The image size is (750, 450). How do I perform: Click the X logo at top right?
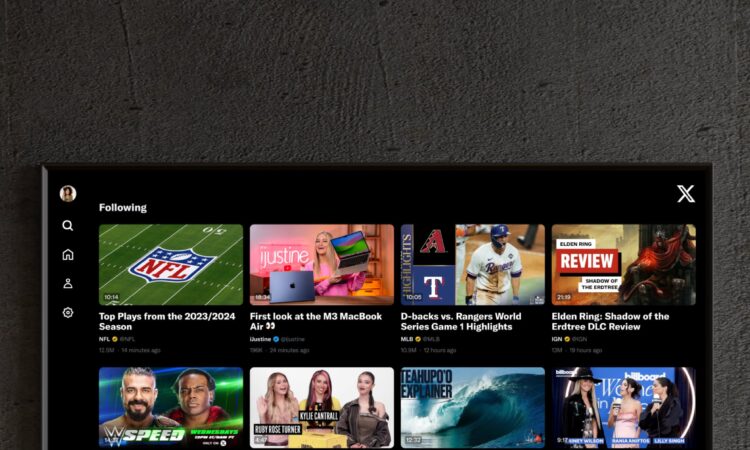click(686, 194)
